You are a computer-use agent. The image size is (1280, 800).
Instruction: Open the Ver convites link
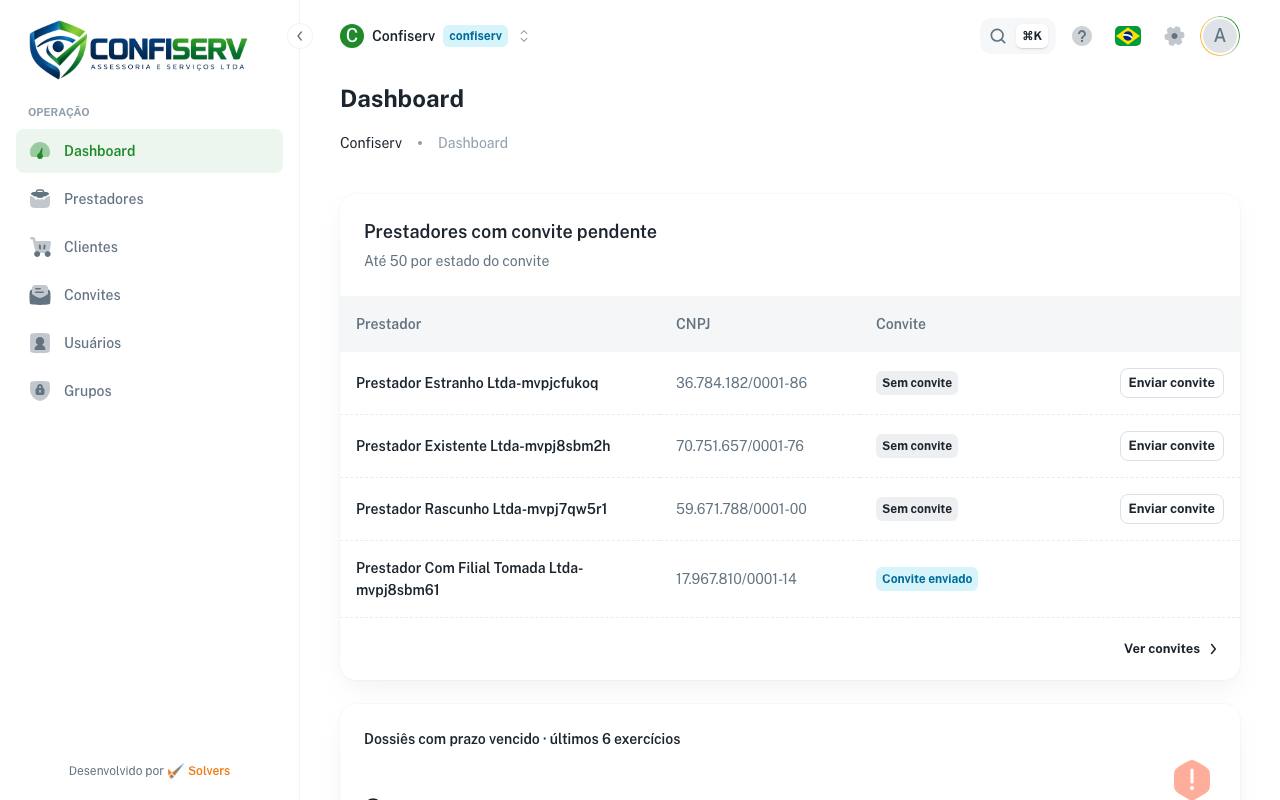point(1171,649)
